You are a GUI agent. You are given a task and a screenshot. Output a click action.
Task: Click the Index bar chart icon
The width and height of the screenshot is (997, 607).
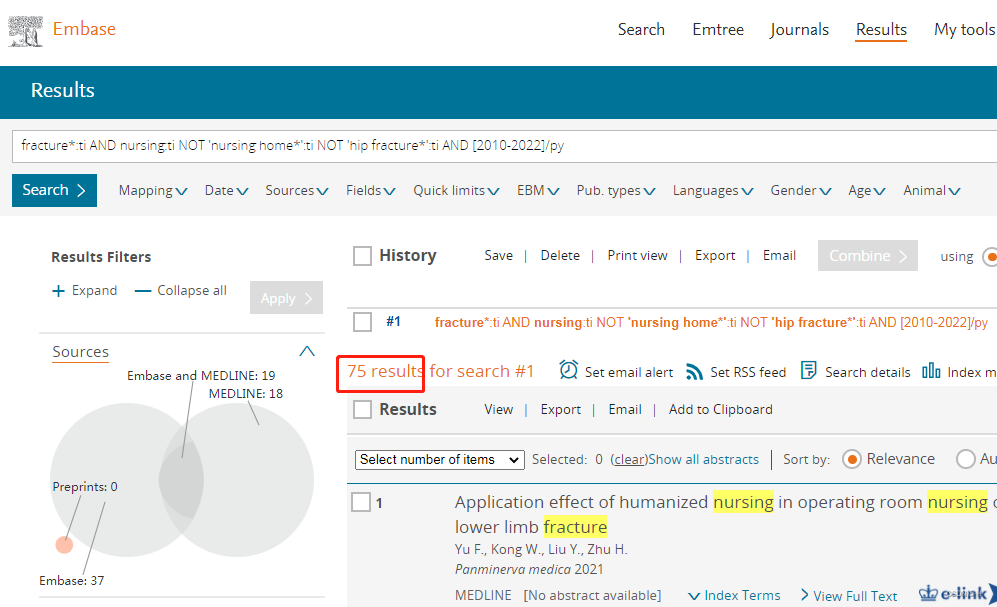931,371
